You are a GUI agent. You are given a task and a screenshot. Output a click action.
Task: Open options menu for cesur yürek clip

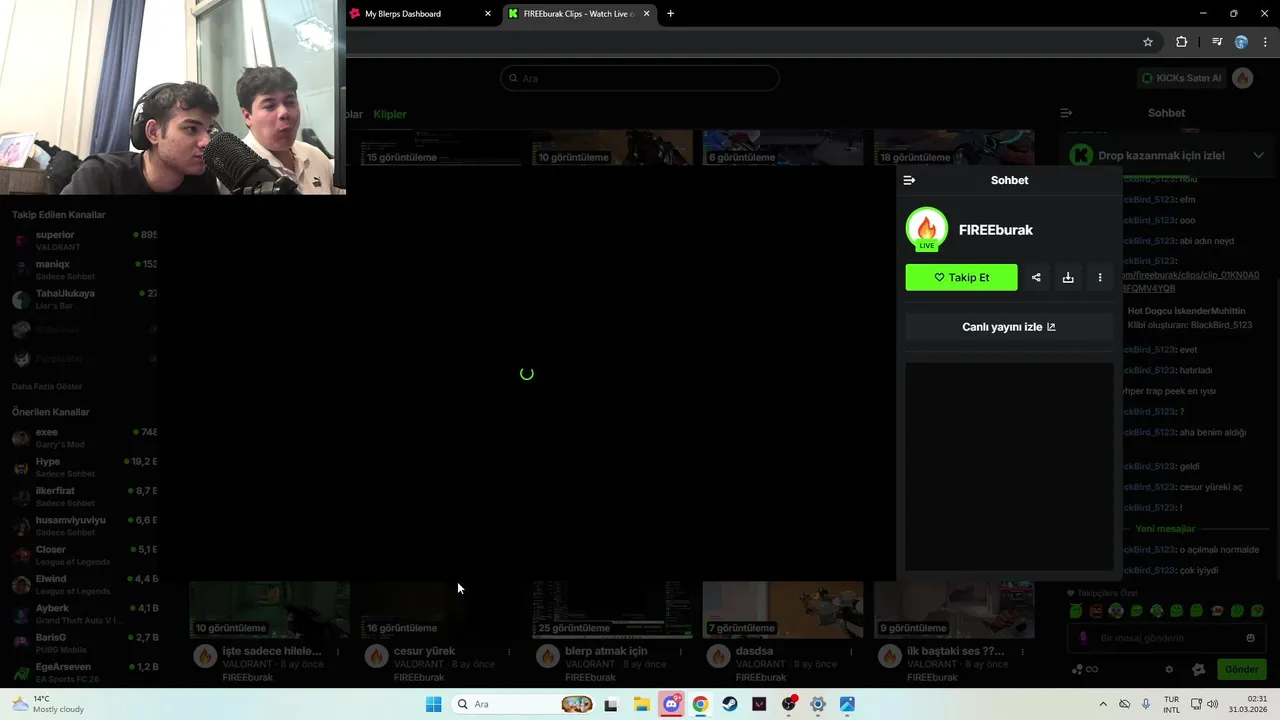coord(509,652)
